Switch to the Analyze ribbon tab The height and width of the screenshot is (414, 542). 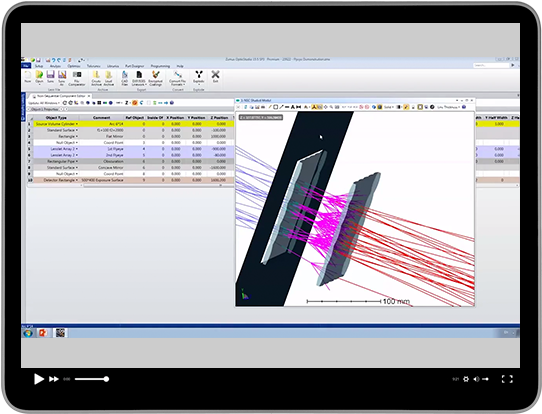coord(55,66)
